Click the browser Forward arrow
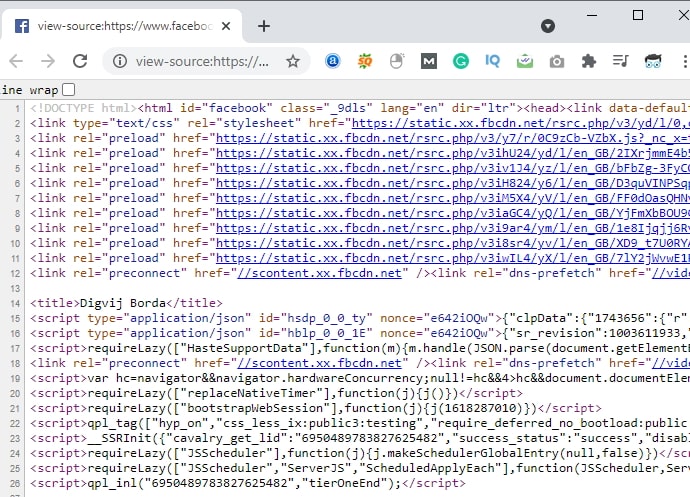Viewport: 690px width, 497px height. (48, 61)
